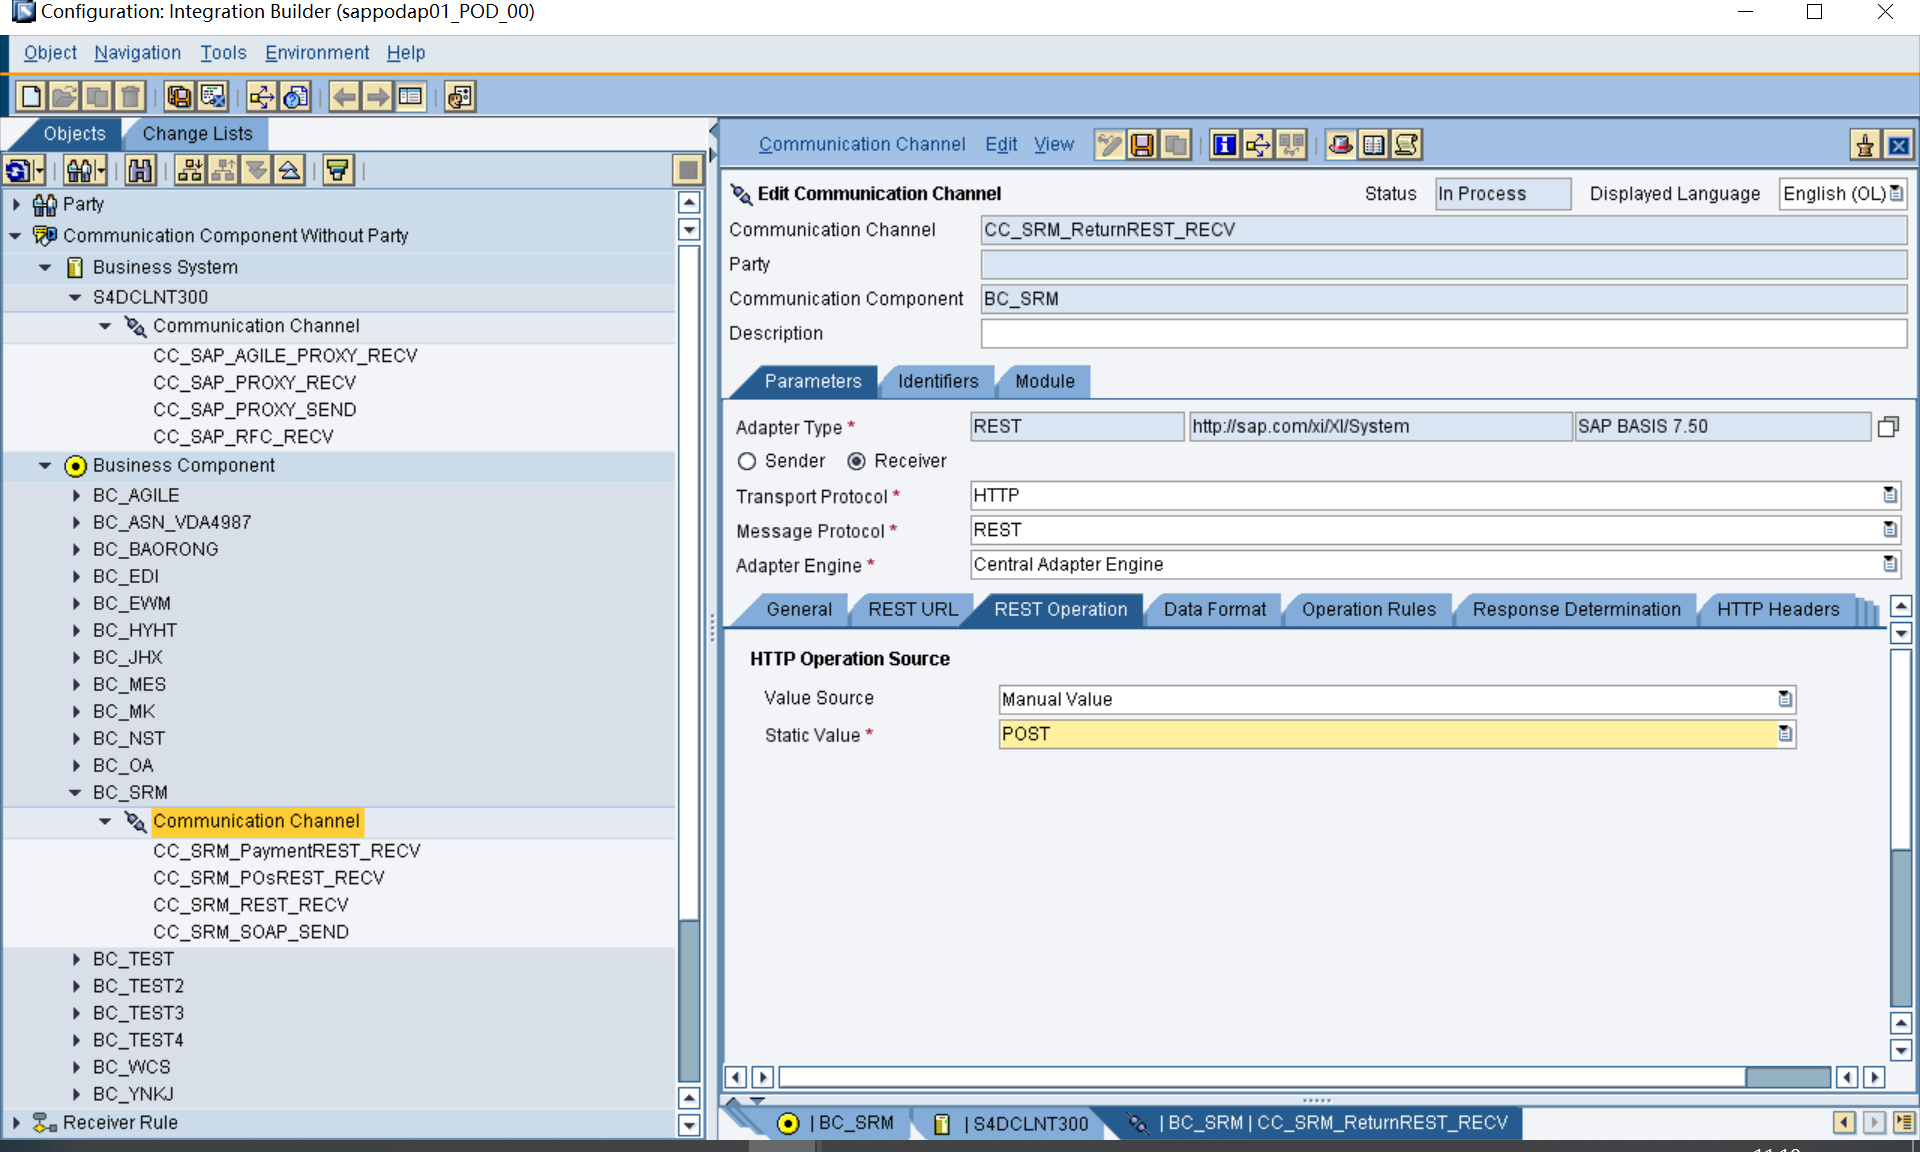This screenshot has height=1152, width=1920.
Task: Click the binoculars find icon in Objects toolbar
Action: [141, 171]
